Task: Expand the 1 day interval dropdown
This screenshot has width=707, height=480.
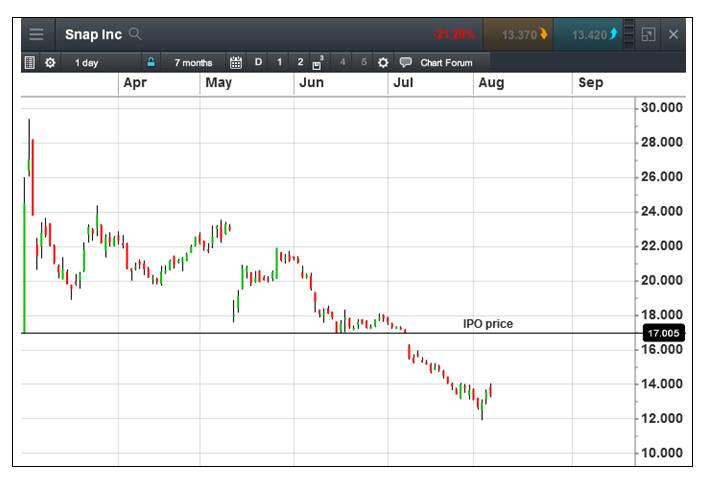Action: tap(87, 62)
